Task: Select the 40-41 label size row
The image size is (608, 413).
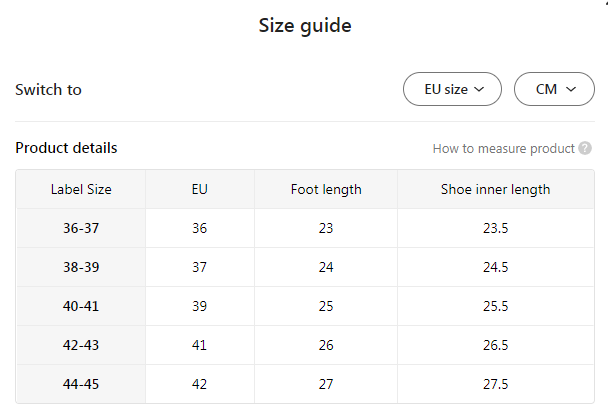Action: coord(81,306)
